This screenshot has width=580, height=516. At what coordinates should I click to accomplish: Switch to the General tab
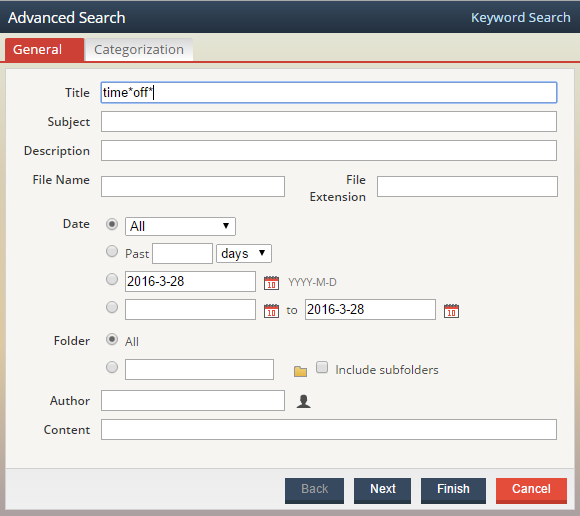(45, 50)
